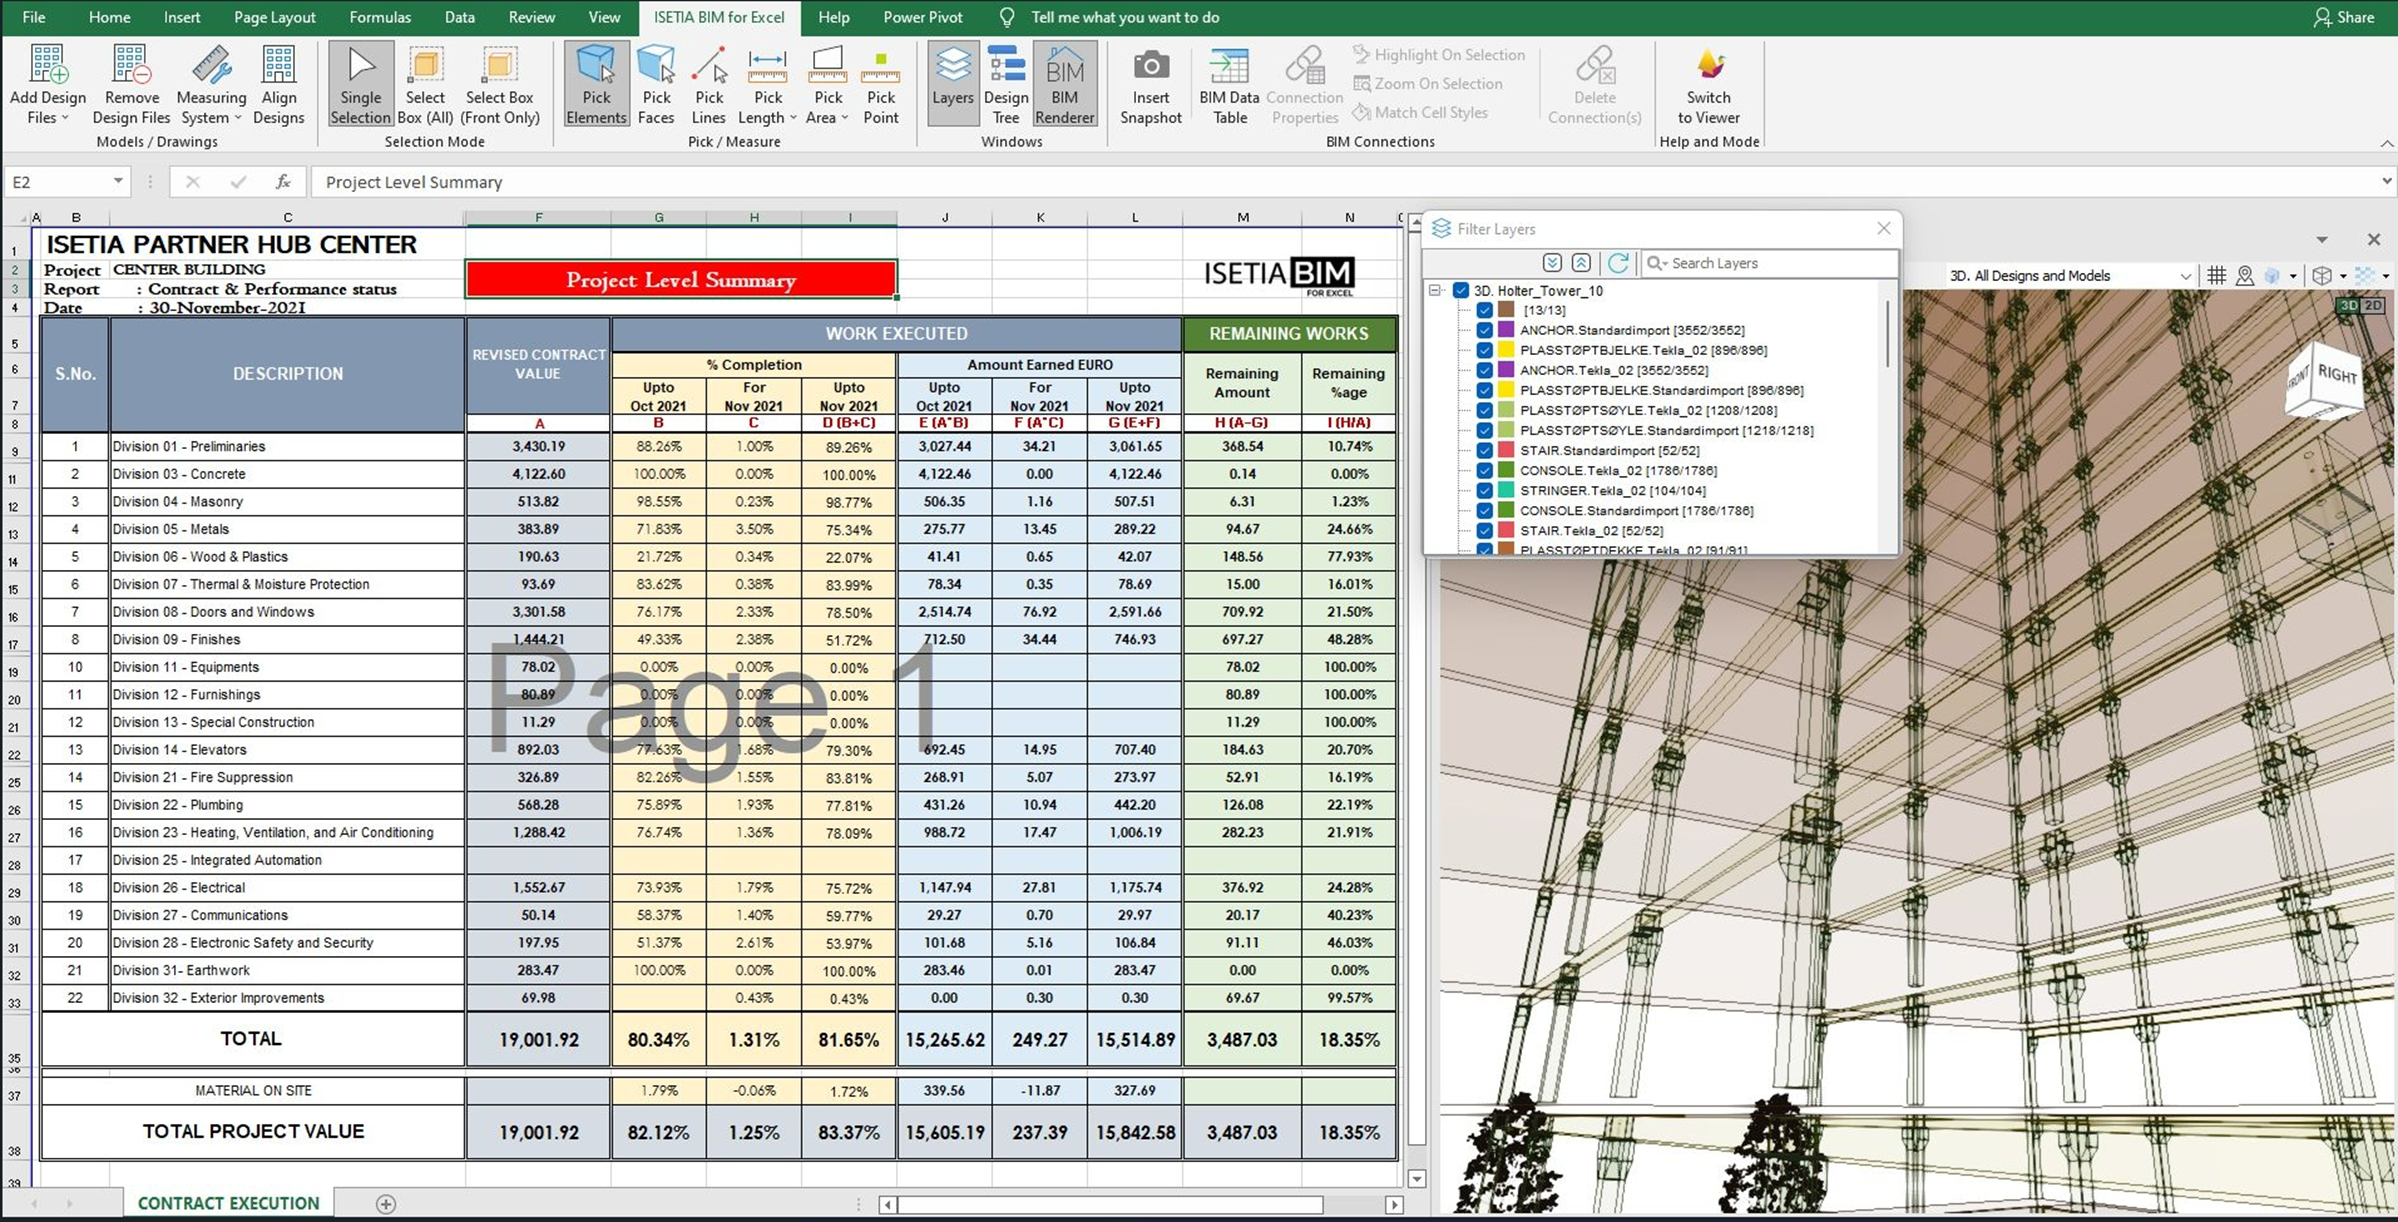Click the RIGHT face of view cube
The height and width of the screenshot is (1222, 2398).
tap(2337, 374)
